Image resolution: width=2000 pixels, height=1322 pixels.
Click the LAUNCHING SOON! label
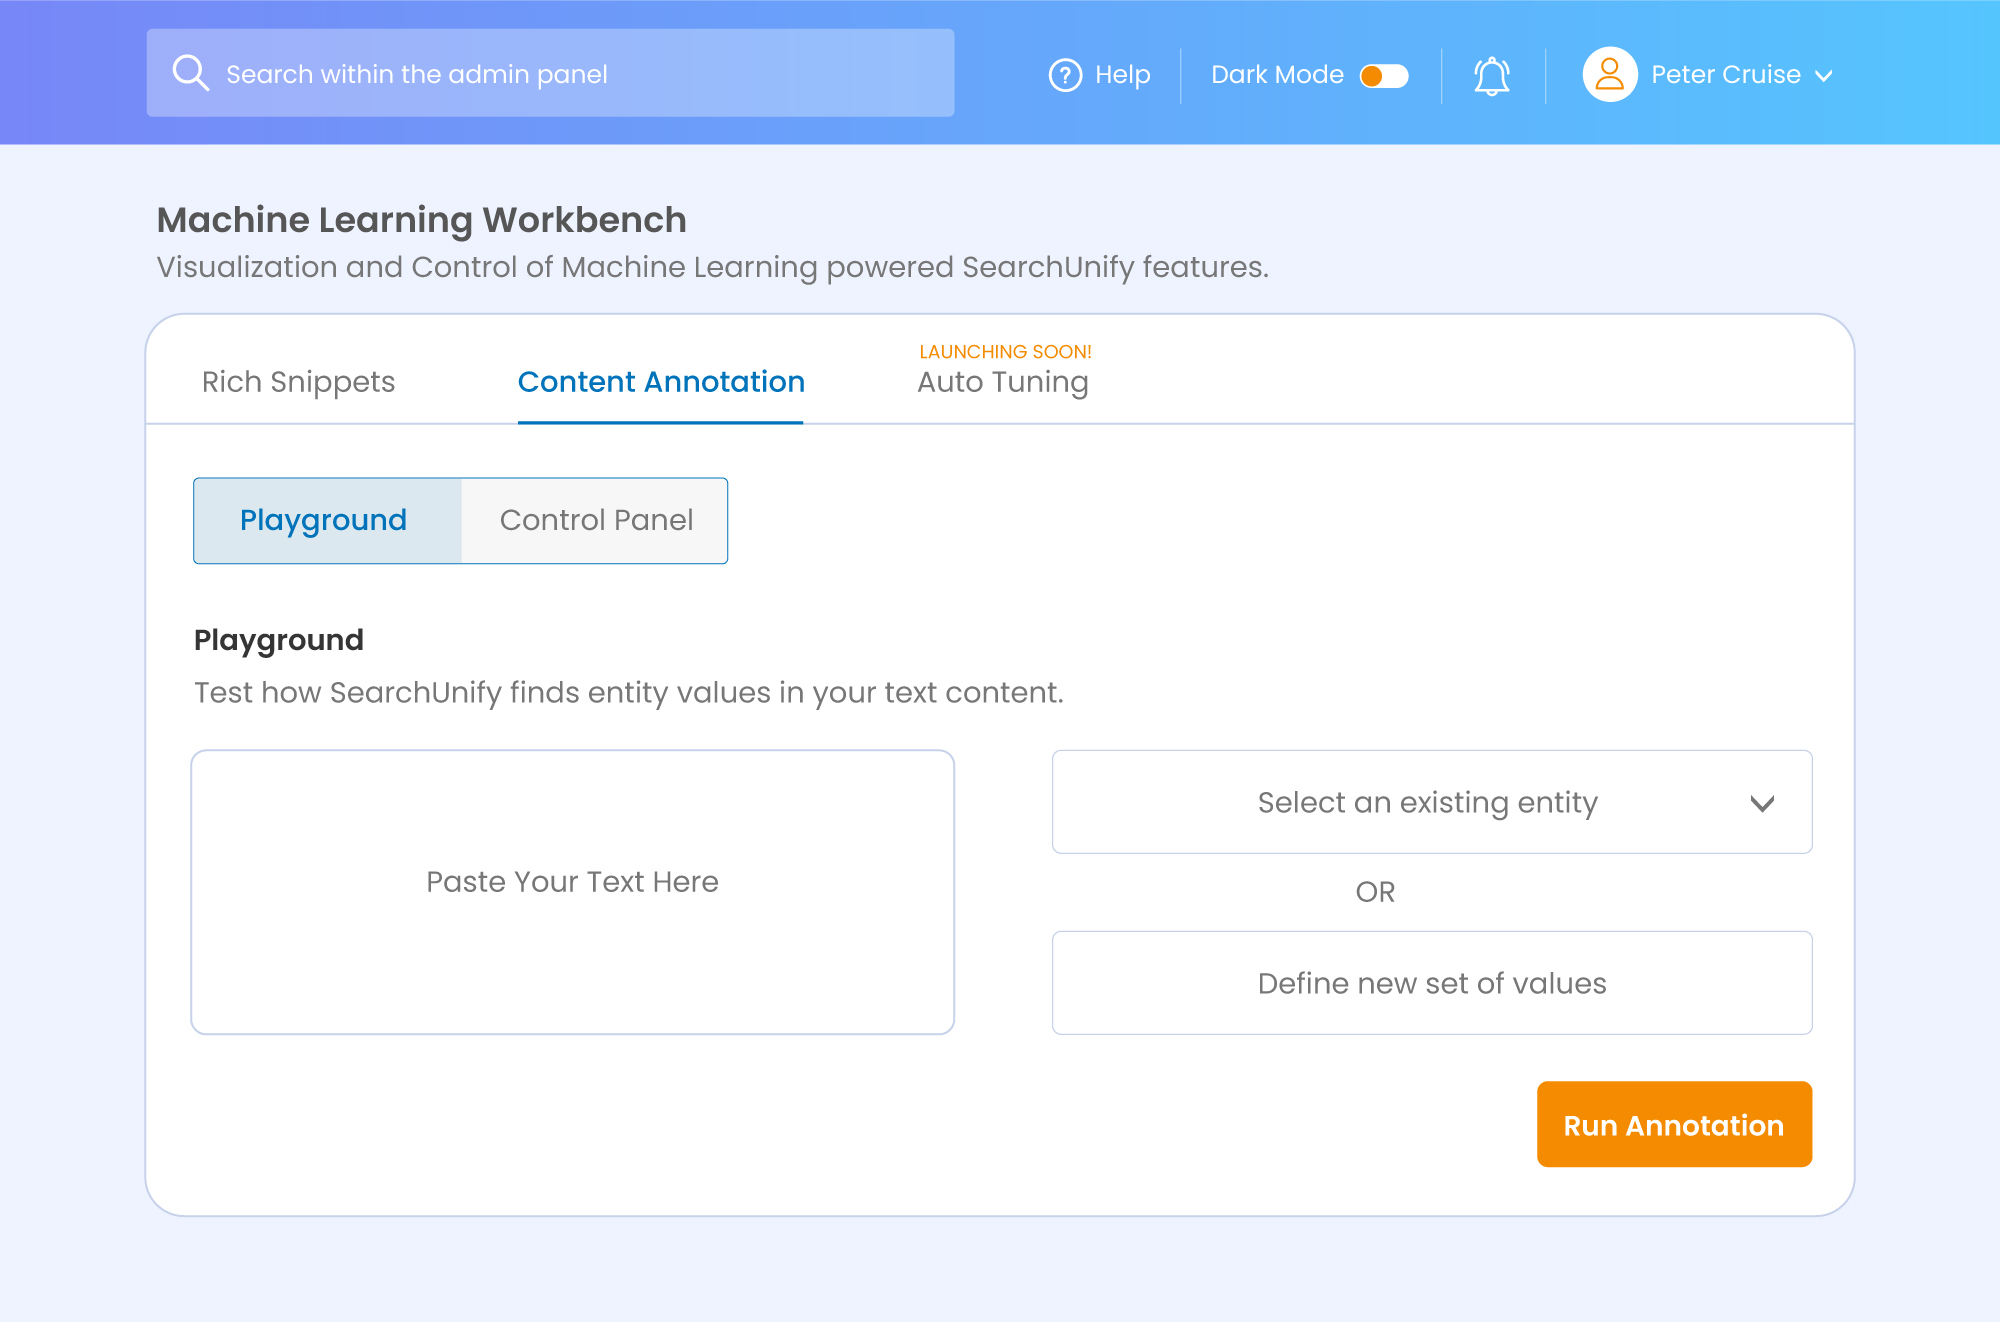1005,352
